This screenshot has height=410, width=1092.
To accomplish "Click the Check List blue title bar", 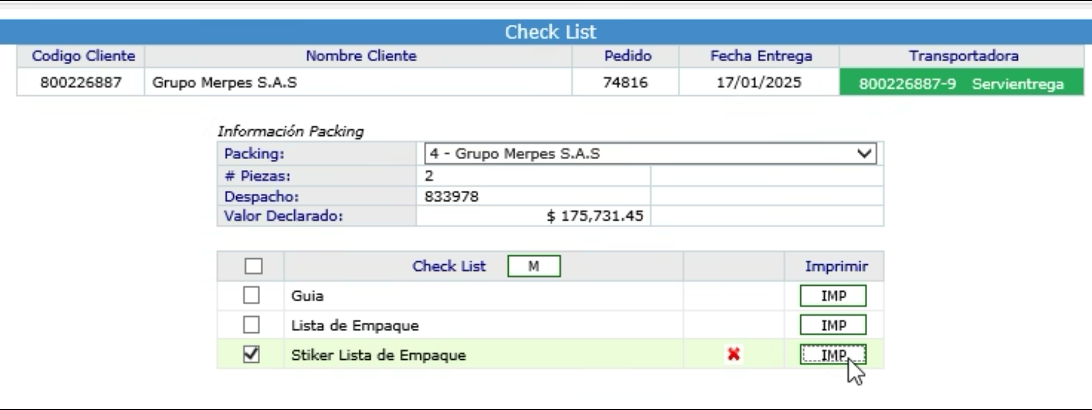I will [546, 32].
